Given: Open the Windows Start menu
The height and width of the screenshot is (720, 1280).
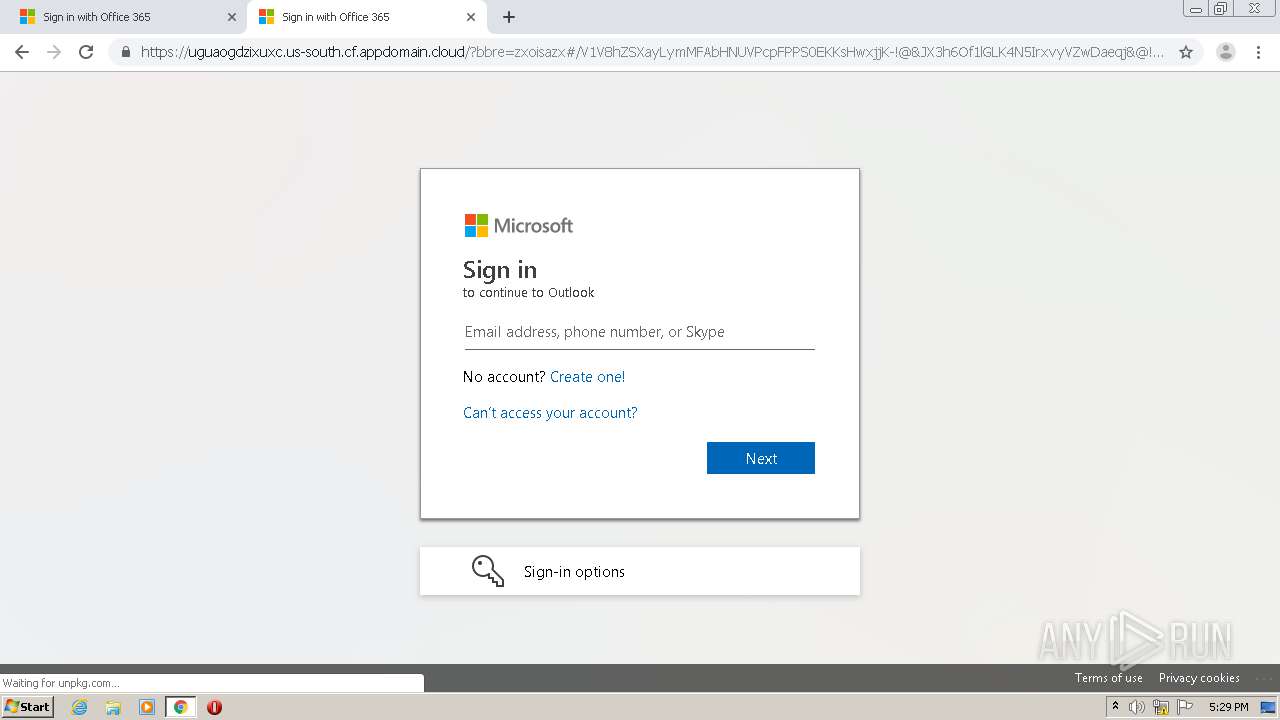Looking at the screenshot, I should pos(28,707).
